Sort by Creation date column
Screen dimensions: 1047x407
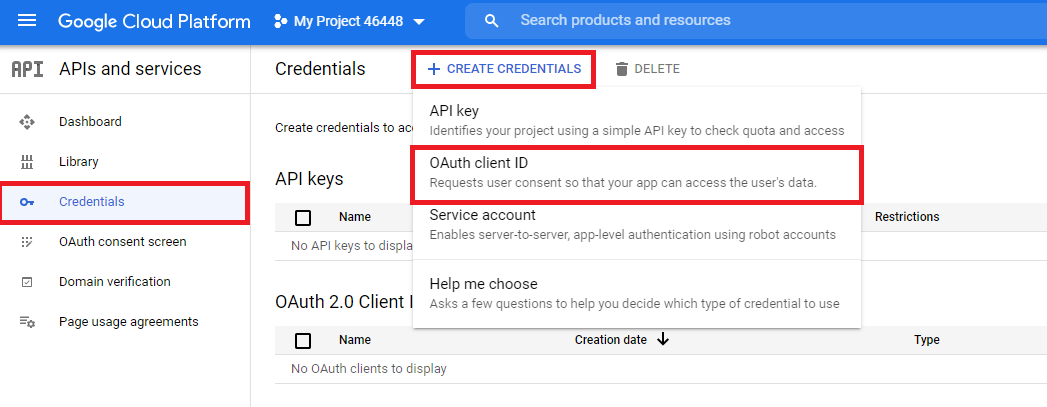coord(610,340)
